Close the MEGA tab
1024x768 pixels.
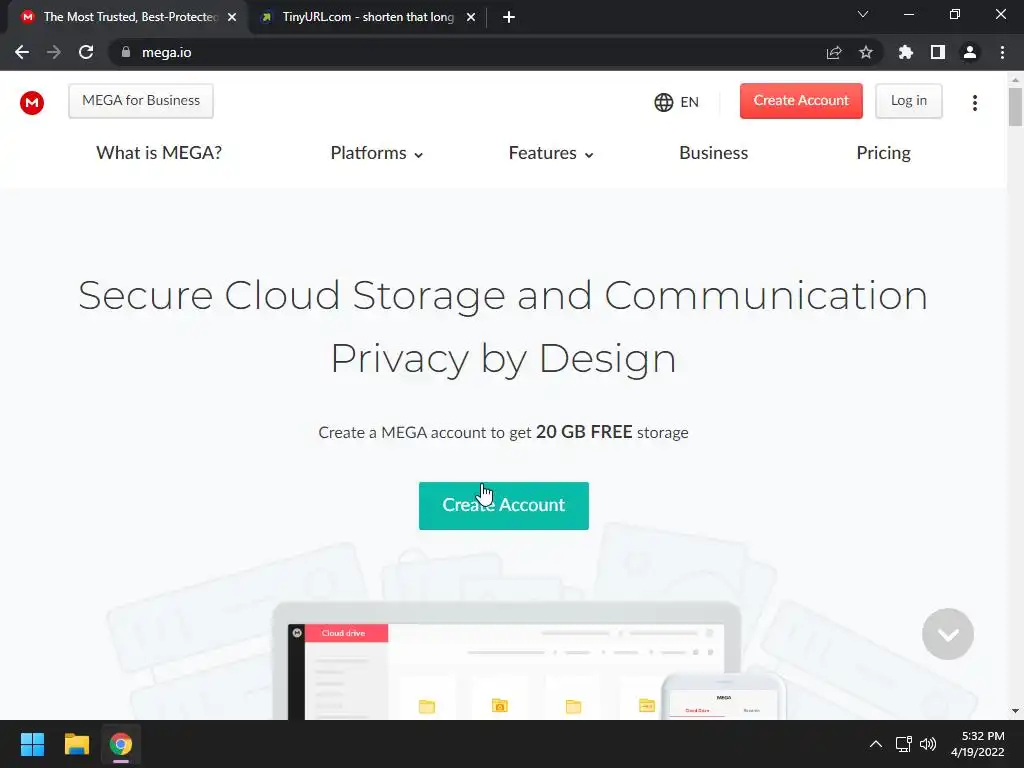(232, 17)
